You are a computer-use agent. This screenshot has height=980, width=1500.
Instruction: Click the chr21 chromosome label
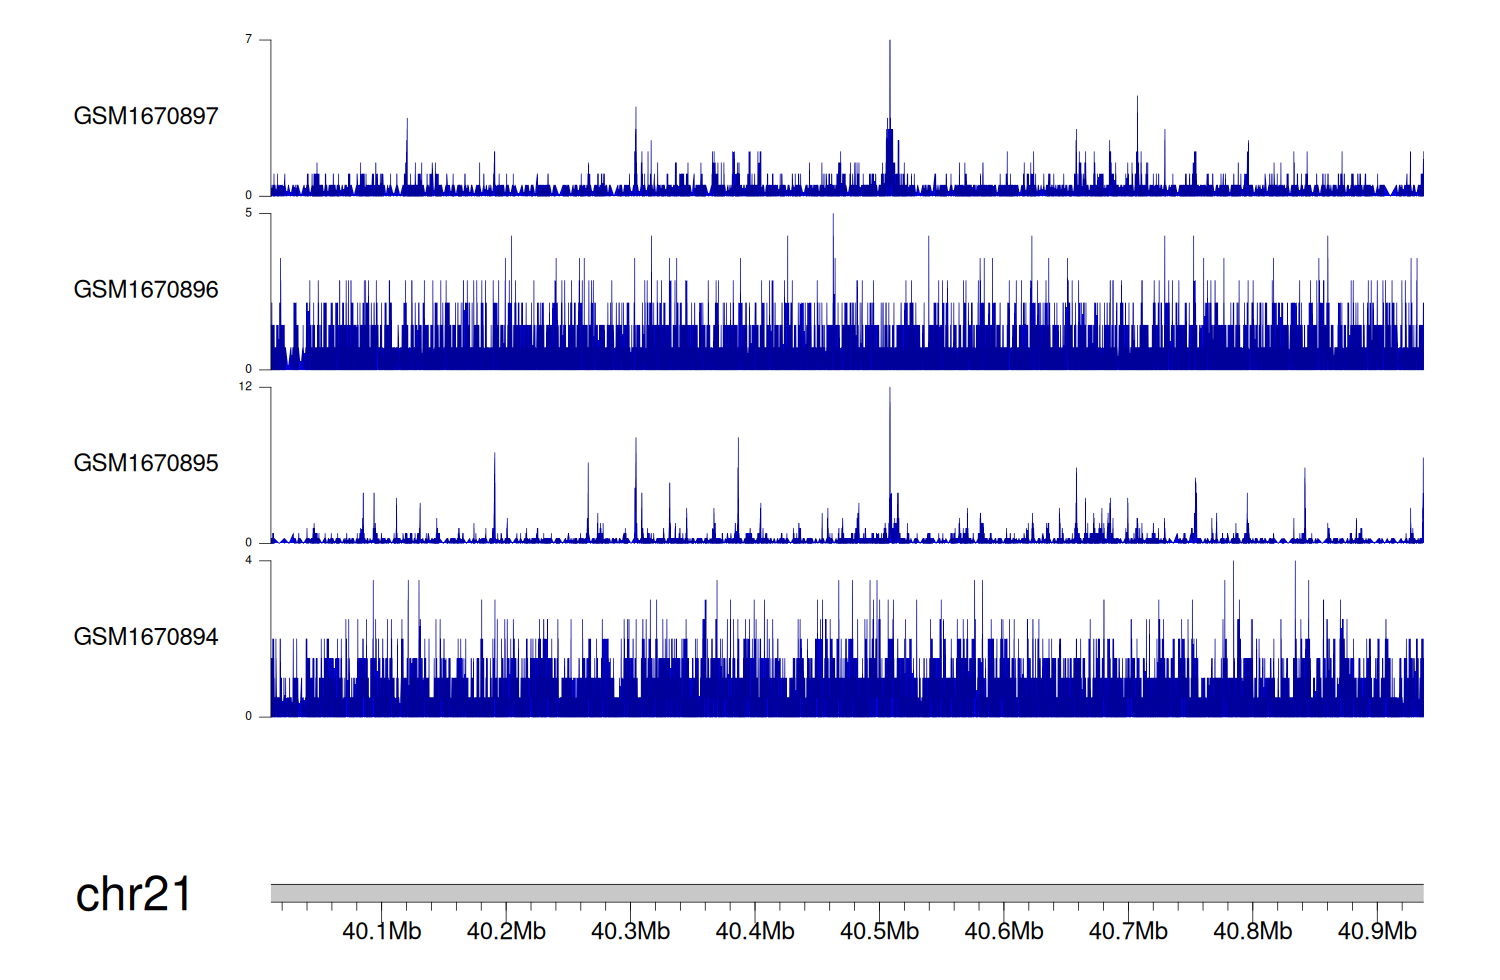(133, 894)
